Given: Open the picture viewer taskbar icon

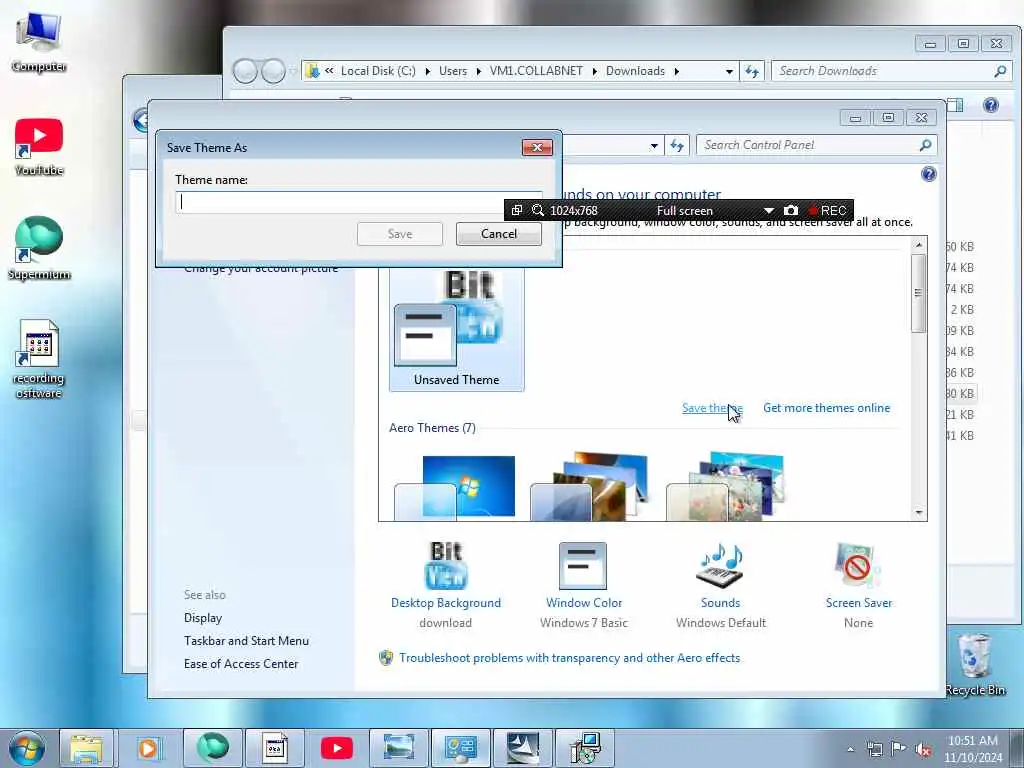Looking at the screenshot, I should [x=399, y=748].
